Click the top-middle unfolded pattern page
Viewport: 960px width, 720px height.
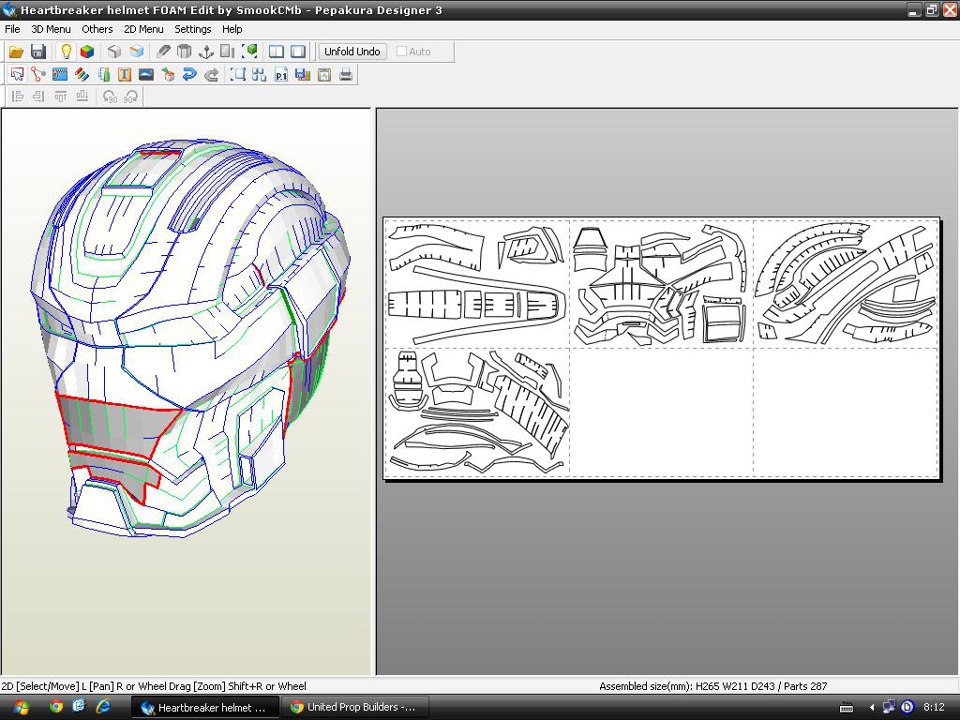[x=661, y=284]
